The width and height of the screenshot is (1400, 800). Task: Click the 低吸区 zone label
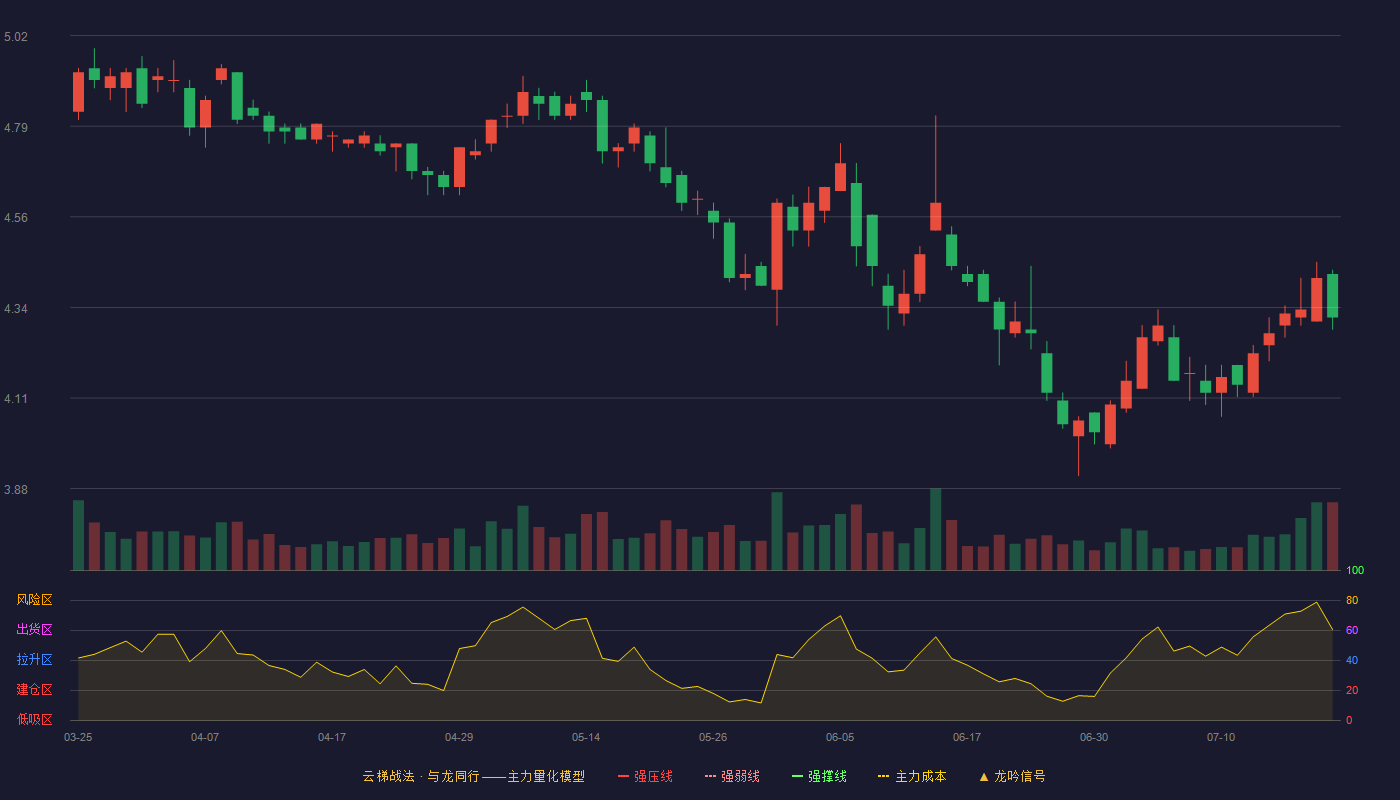pyautogui.click(x=34, y=719)
